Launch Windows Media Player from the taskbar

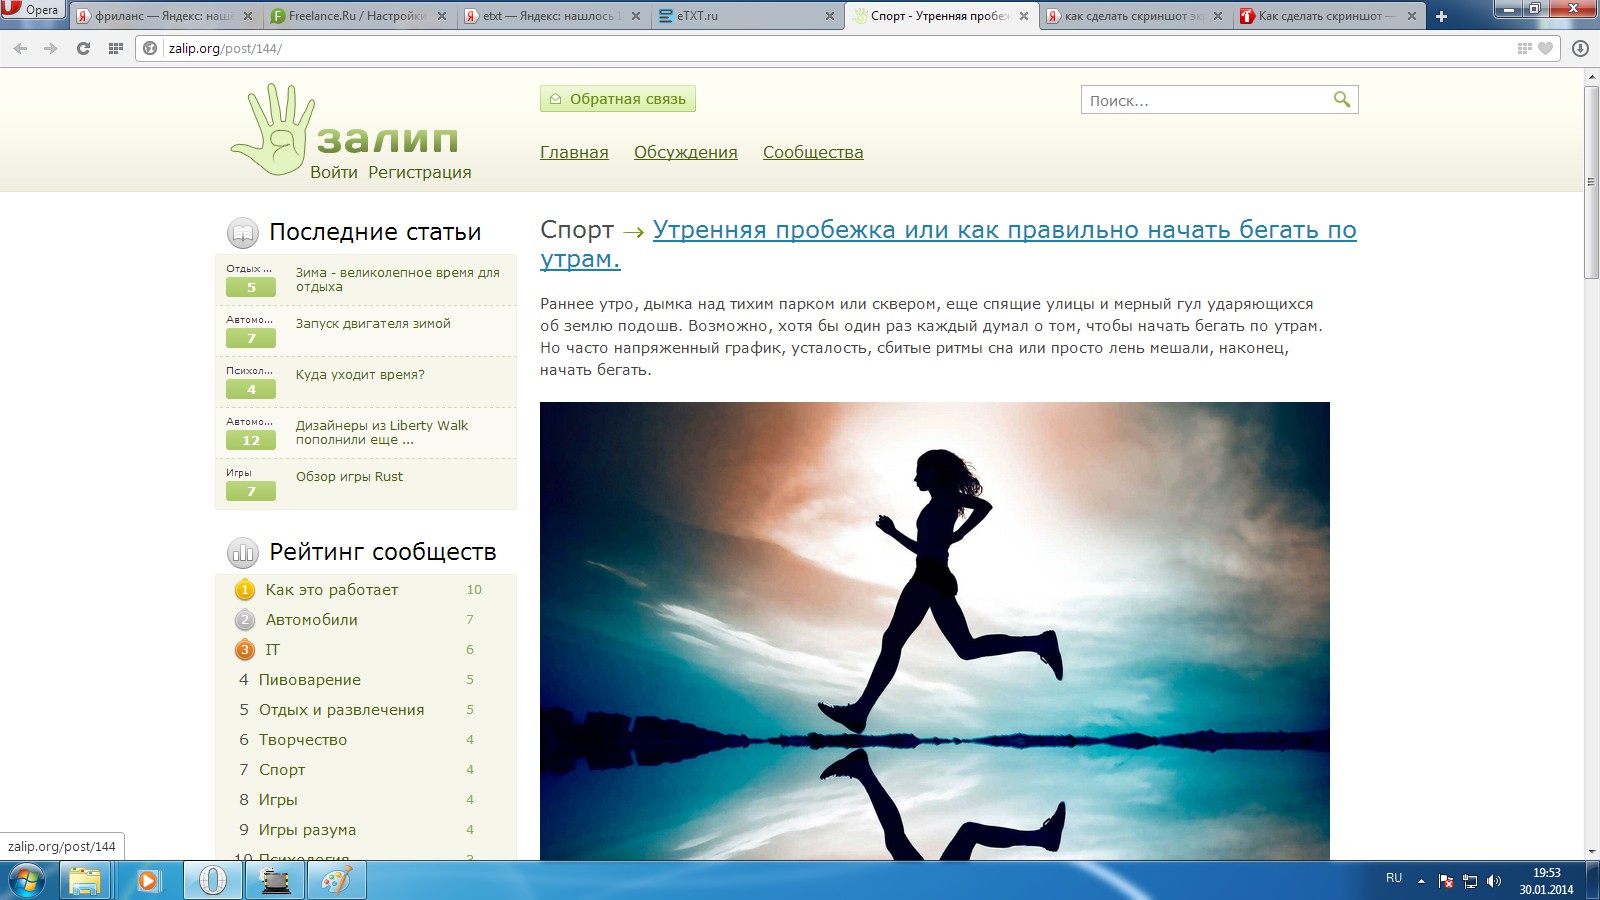[x=148, y=881]
